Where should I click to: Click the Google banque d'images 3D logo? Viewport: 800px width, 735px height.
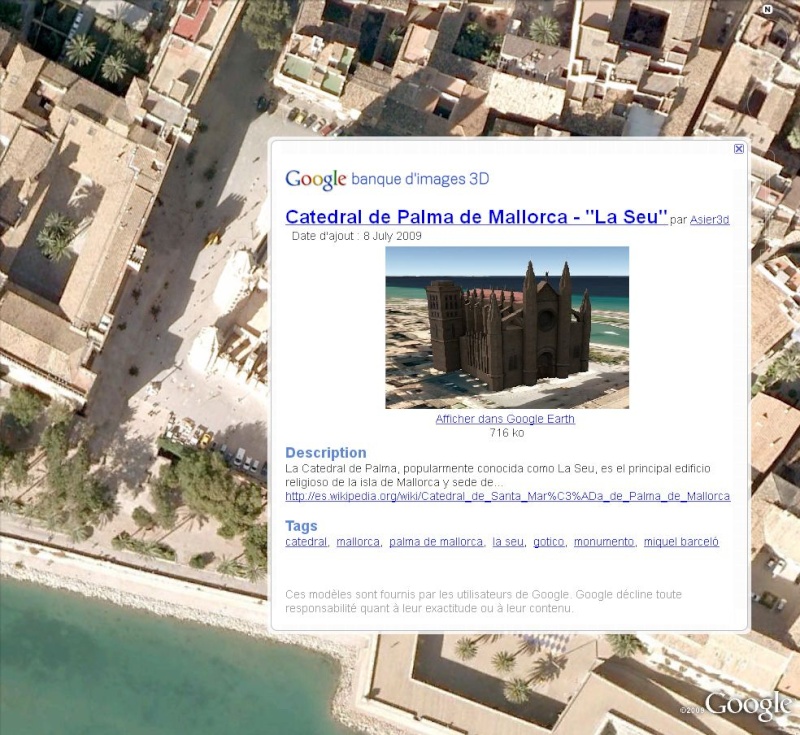[x=387, y=179]
